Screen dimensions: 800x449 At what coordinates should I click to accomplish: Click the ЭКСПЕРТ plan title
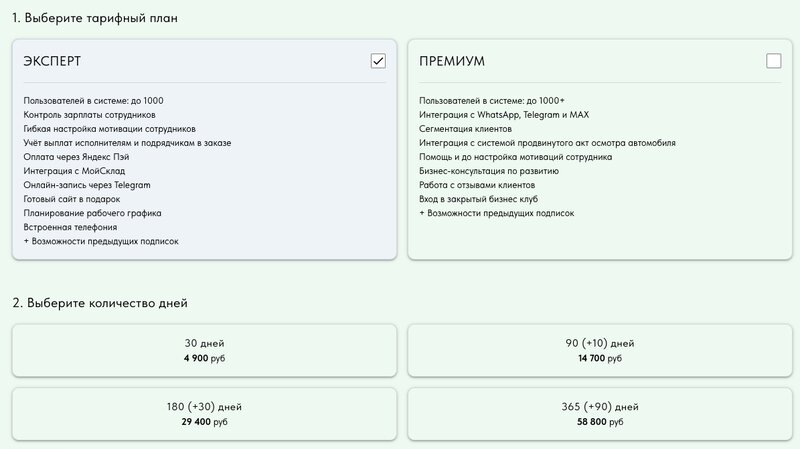(52, 61)
